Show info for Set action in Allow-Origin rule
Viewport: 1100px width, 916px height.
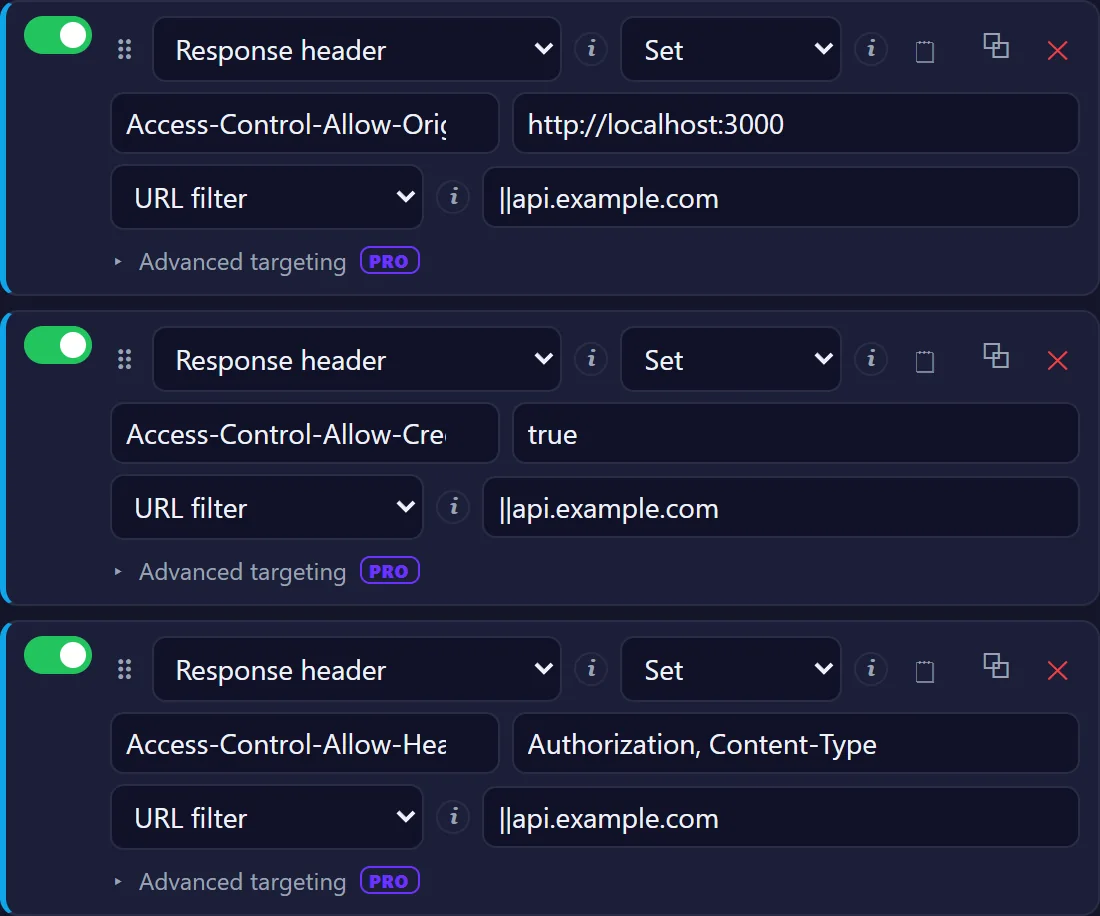point(871,48)
